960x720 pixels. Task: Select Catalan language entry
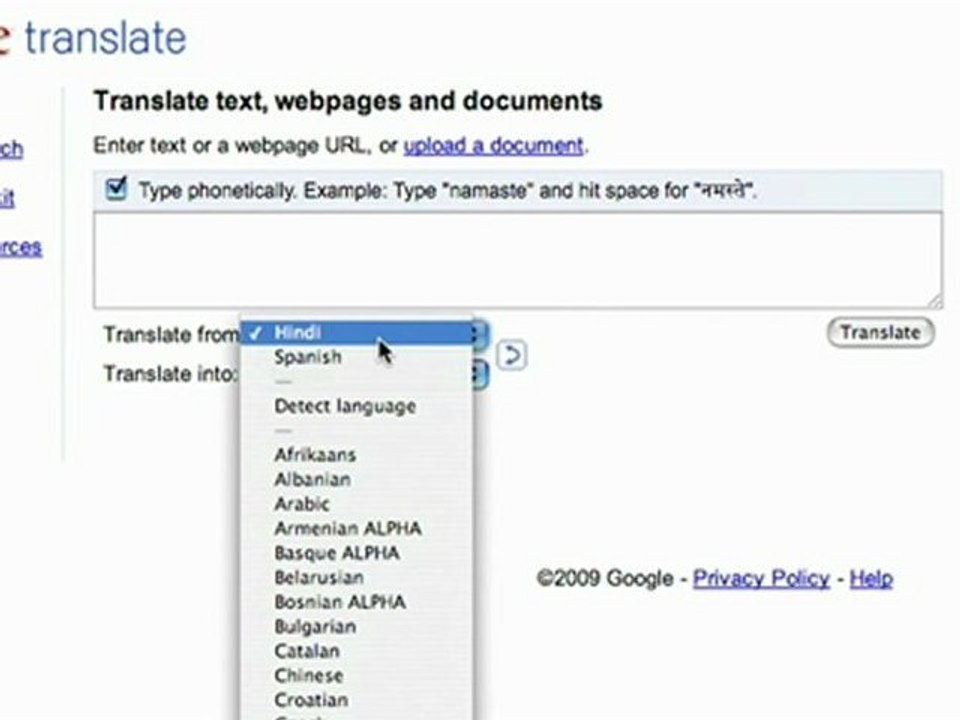click(357, 651)
